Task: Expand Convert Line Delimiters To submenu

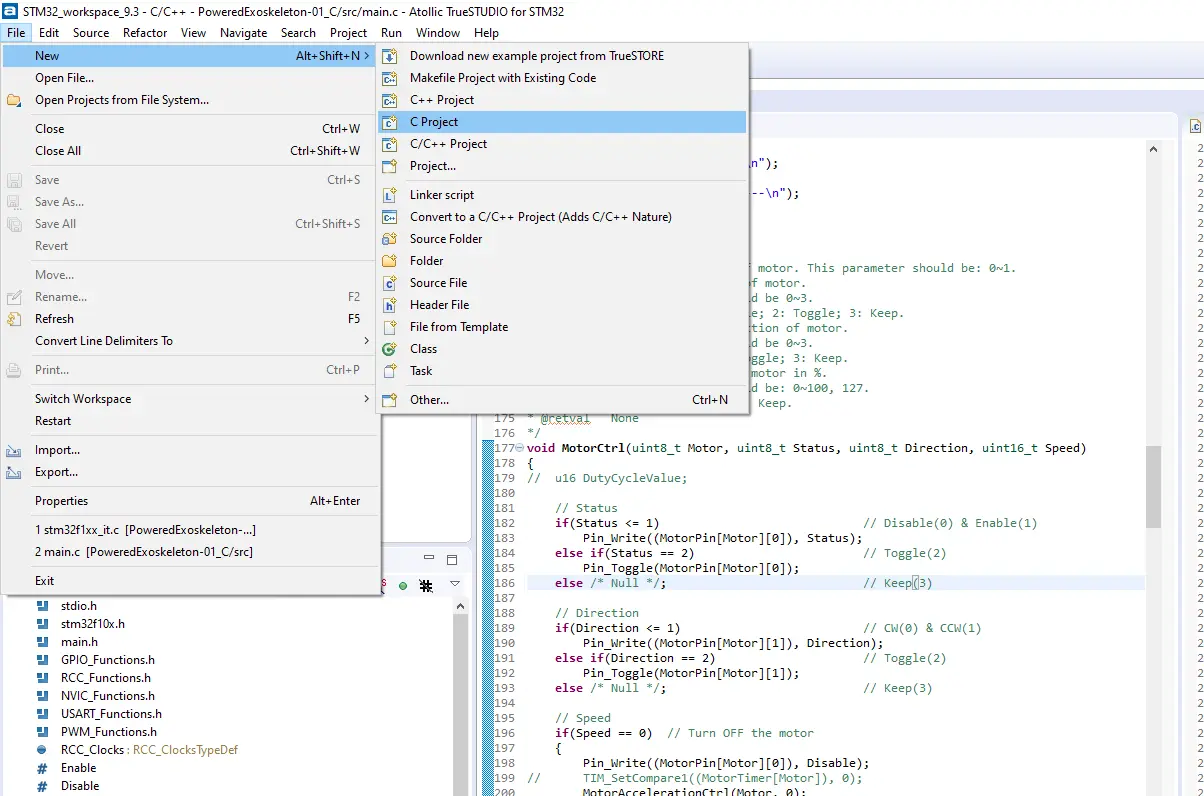Action: click(189, 341)
